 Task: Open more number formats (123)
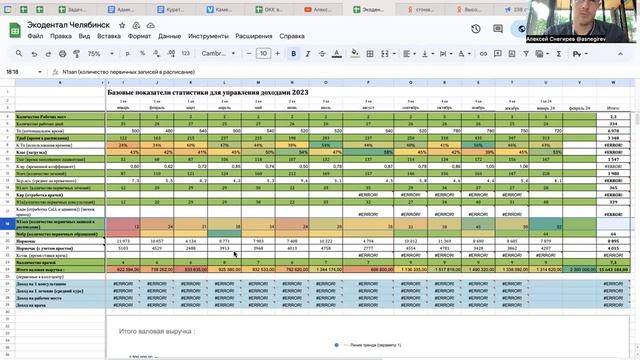pyautogui.click(x=186, y=53)
